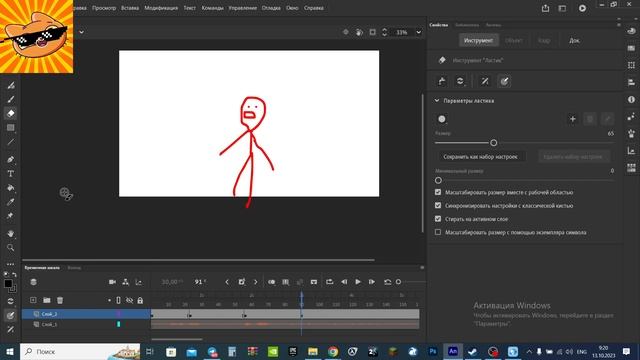Viewport: 640px width, 360px height.
Task: Select the Text tool
Action: [x=11, y=173]
